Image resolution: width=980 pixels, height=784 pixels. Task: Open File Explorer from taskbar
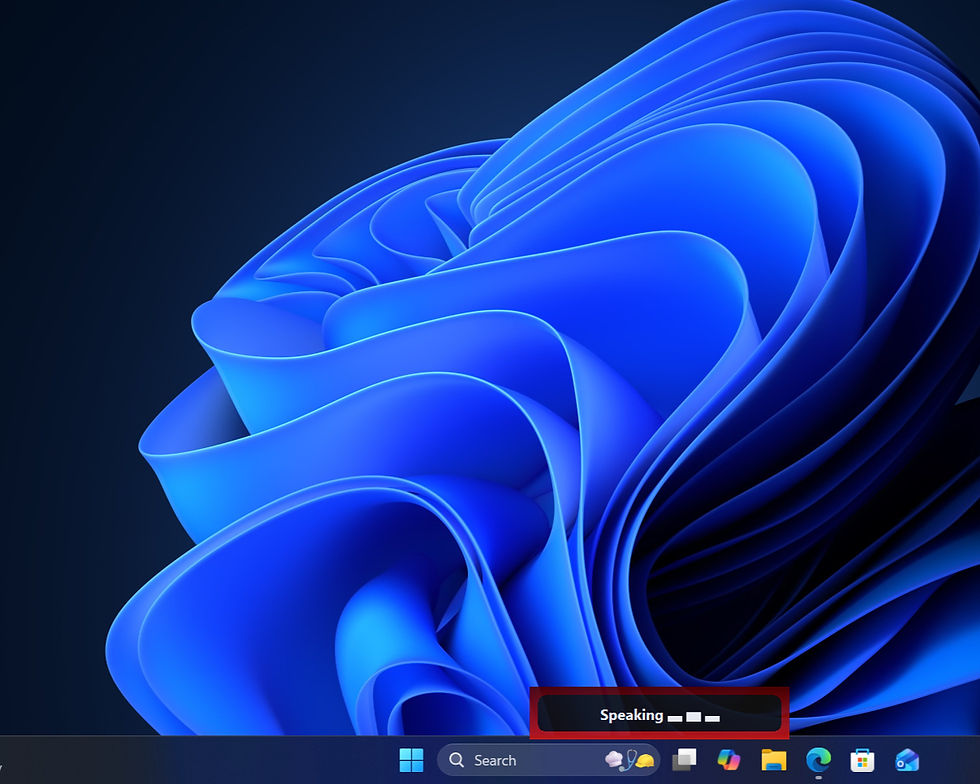[x=774, y=760]
